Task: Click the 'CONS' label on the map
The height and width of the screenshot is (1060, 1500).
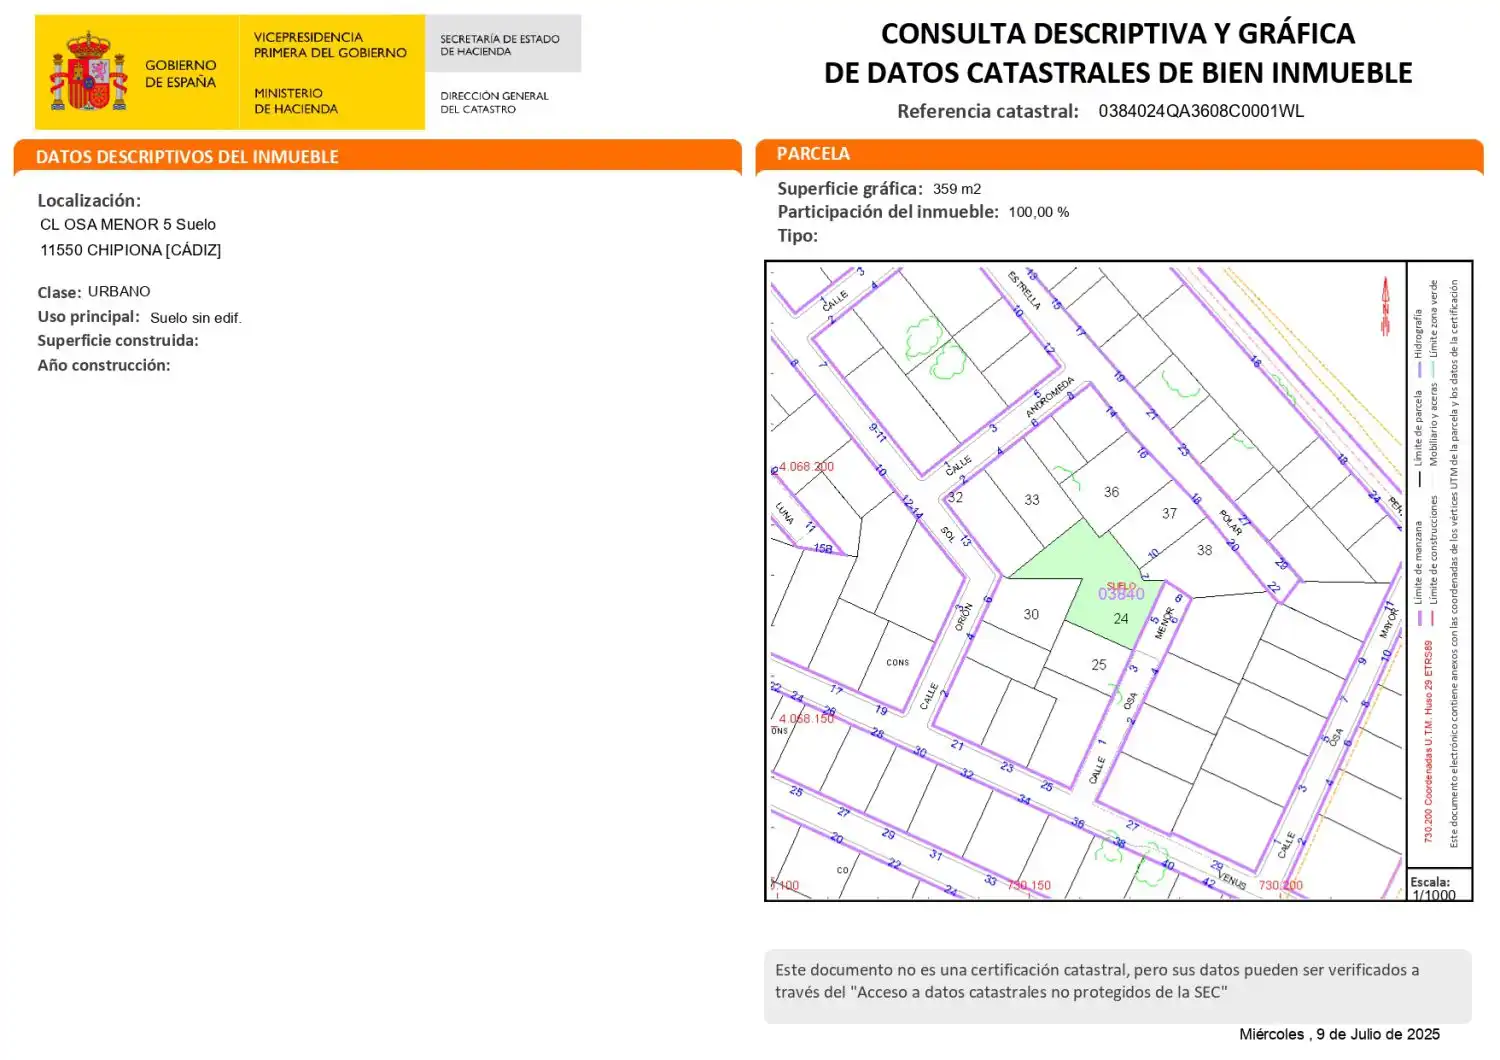Action: click(898, 663)
